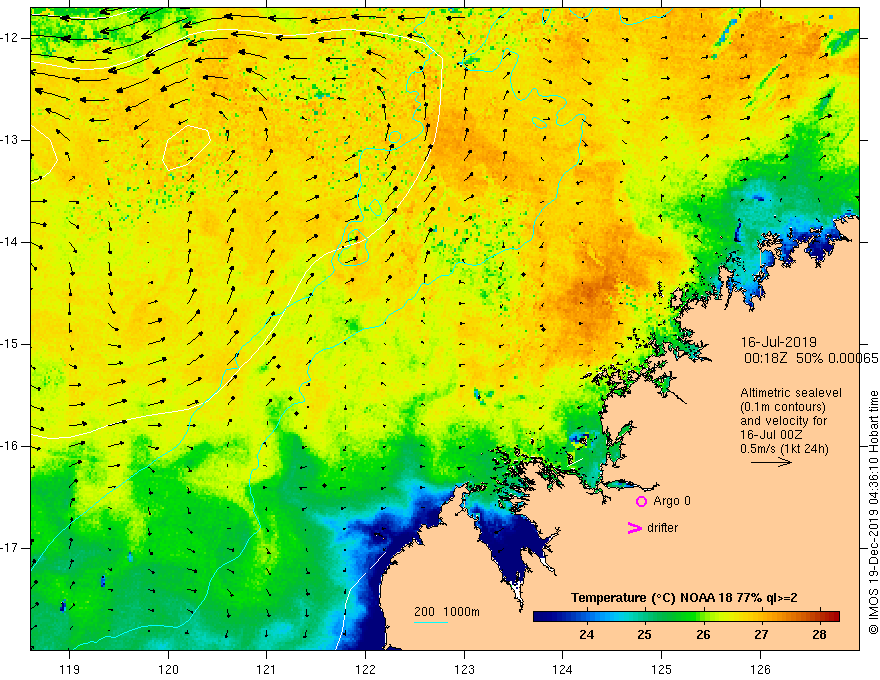Click the color bar tick label 24
The width and height of the screenshot is (880, 680).
[x=586, y=635]
